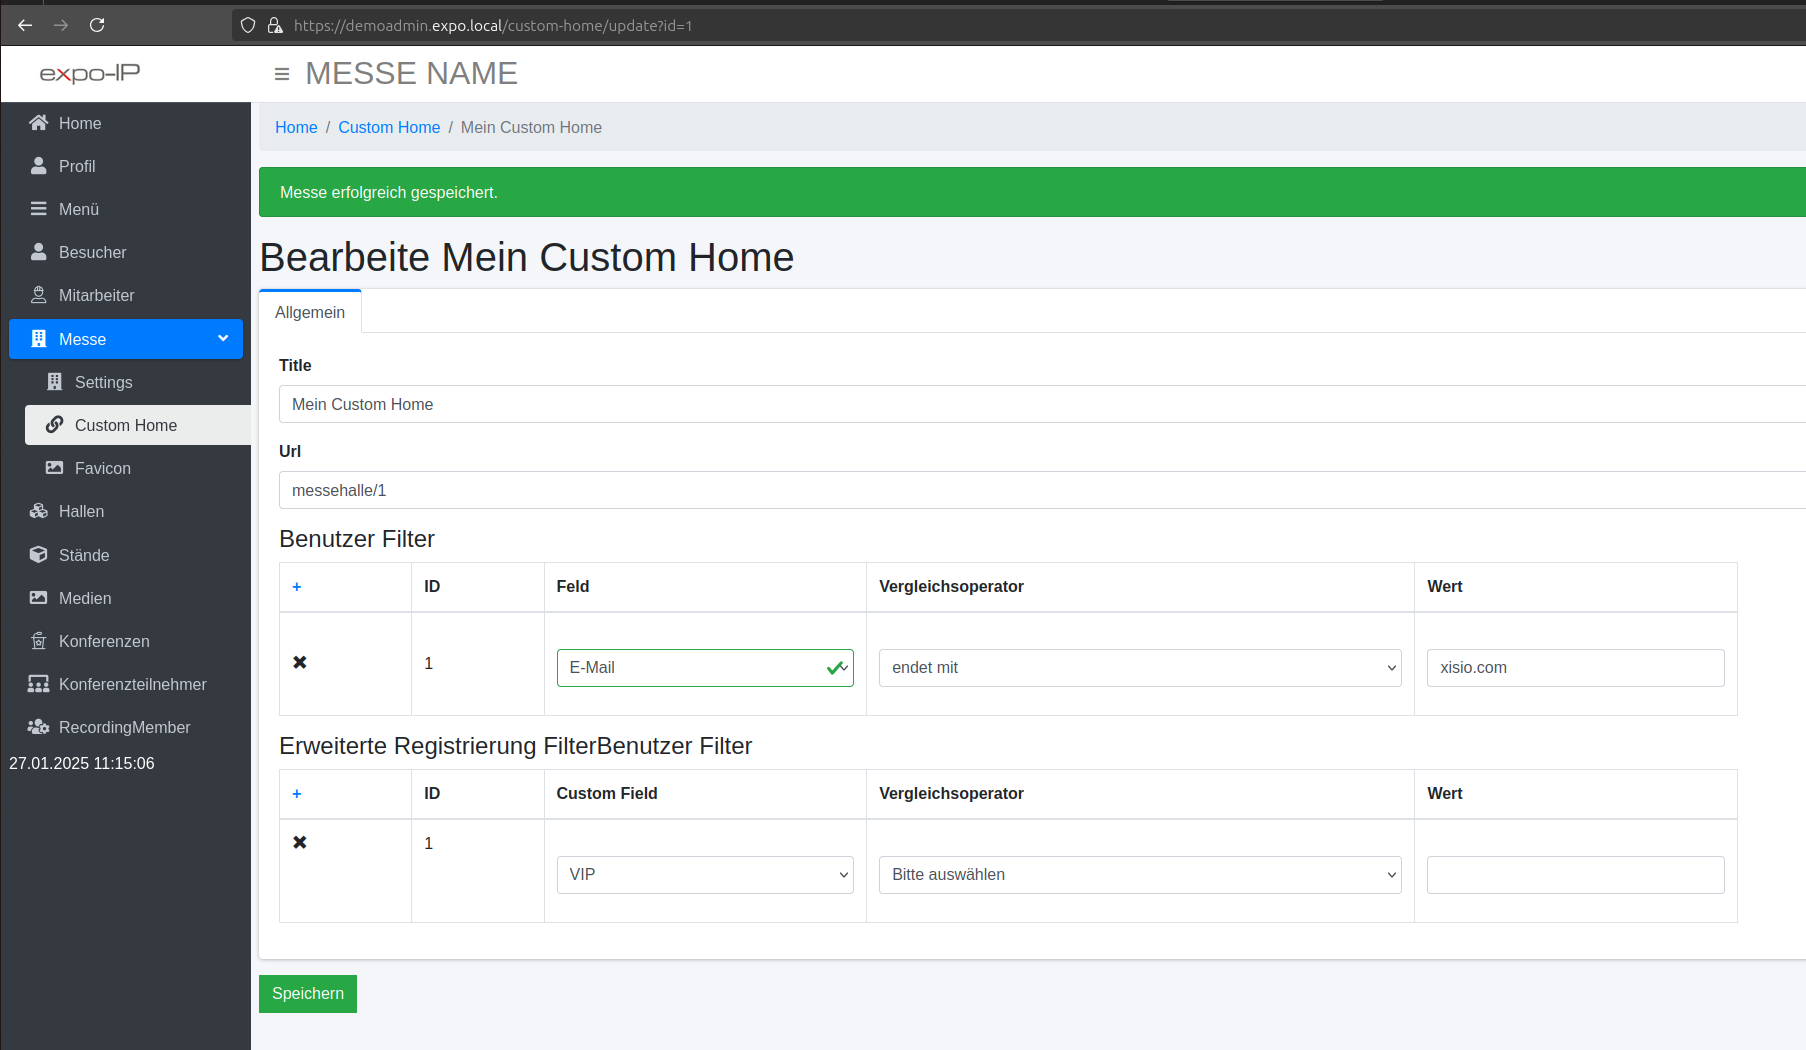Reload the page in the browser

(x=97, y=25)
